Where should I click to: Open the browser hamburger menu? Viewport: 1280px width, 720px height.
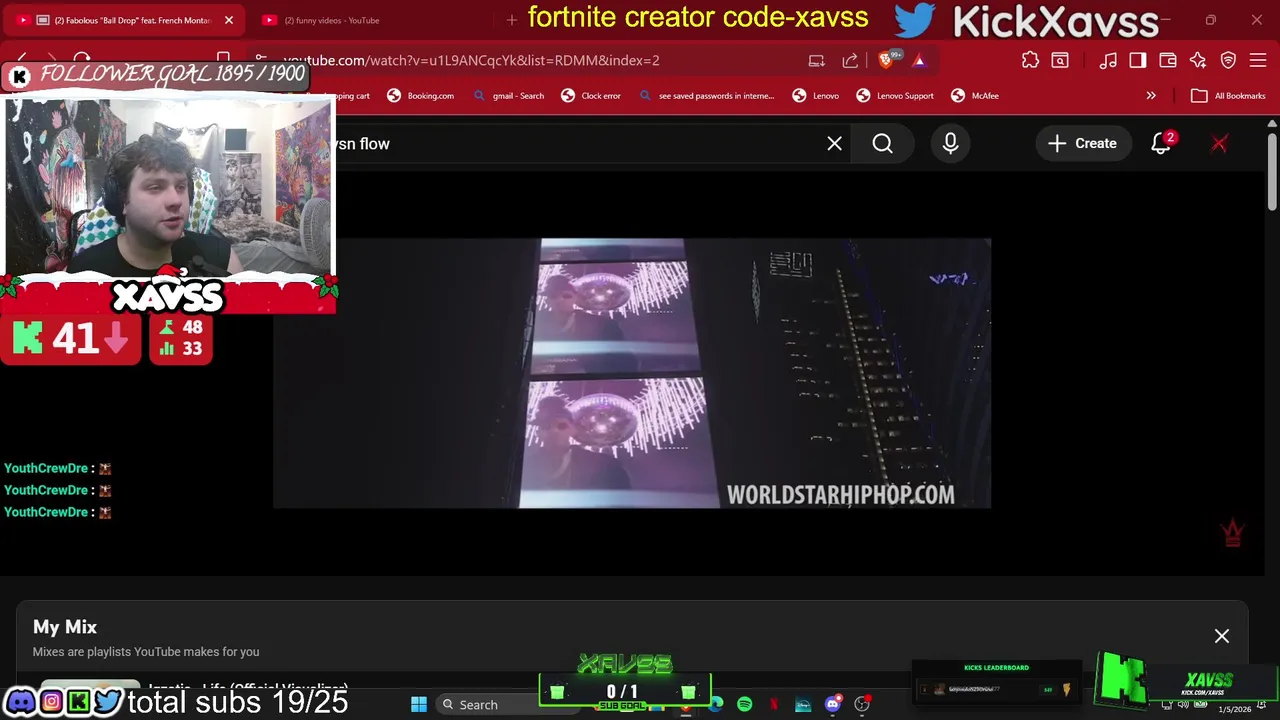(1259, 61)
